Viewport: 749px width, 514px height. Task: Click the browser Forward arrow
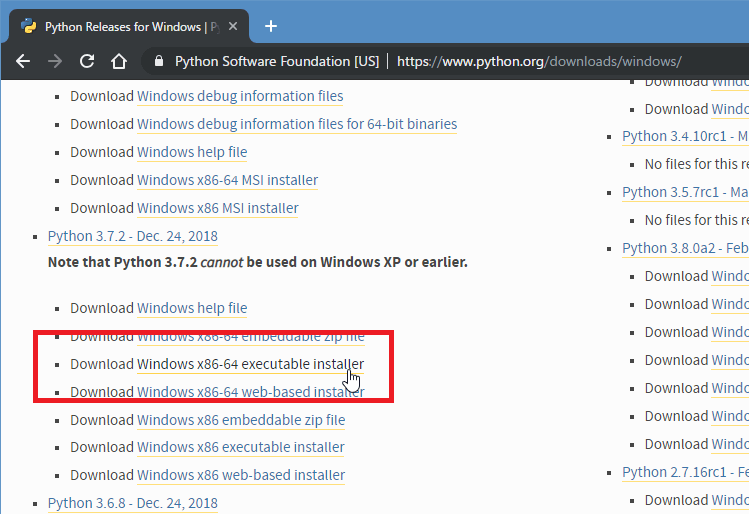tap(55, 61)
